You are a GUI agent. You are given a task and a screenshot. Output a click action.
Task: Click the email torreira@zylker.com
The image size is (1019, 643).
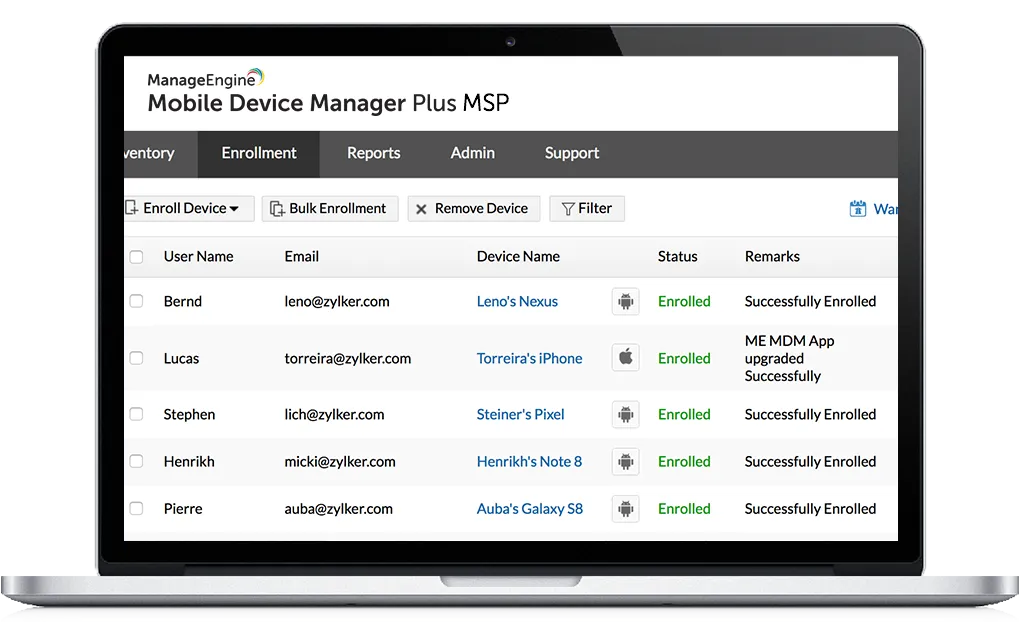(x=348, y=359)
